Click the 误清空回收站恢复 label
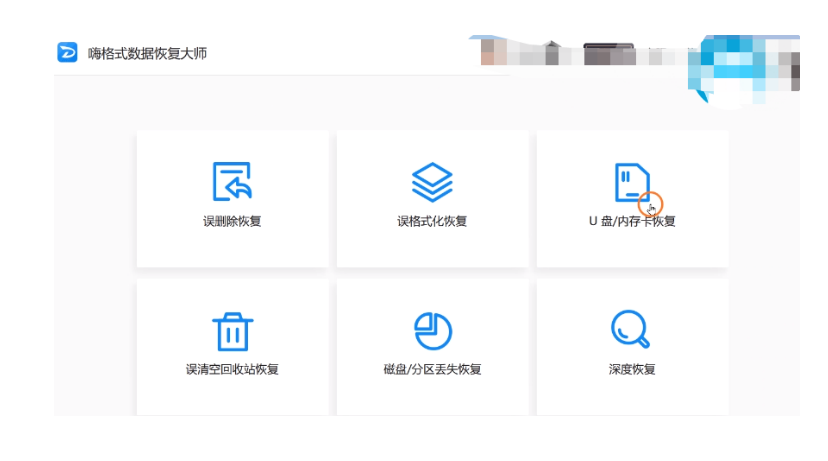Viewport: 828px width, 461px height. [232, 369]
